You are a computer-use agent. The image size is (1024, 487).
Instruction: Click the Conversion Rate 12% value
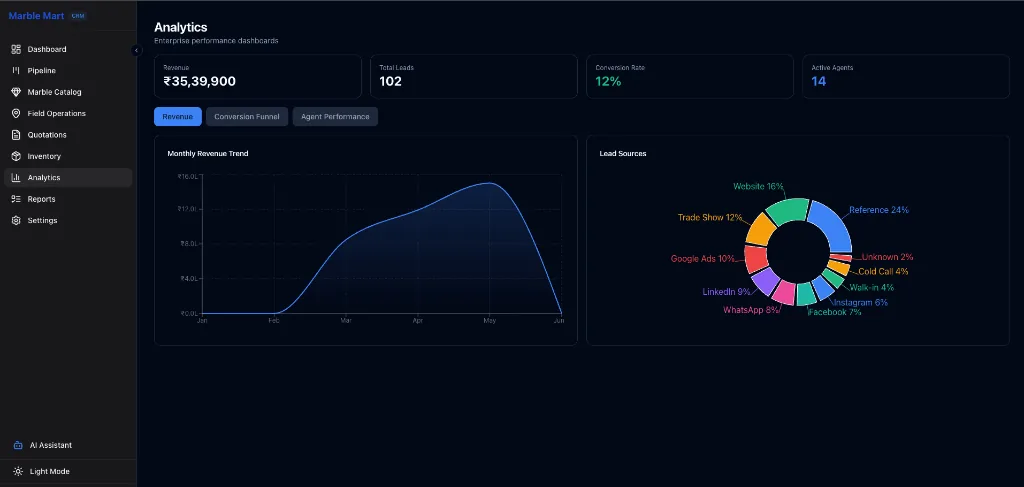tap(608, 82)
